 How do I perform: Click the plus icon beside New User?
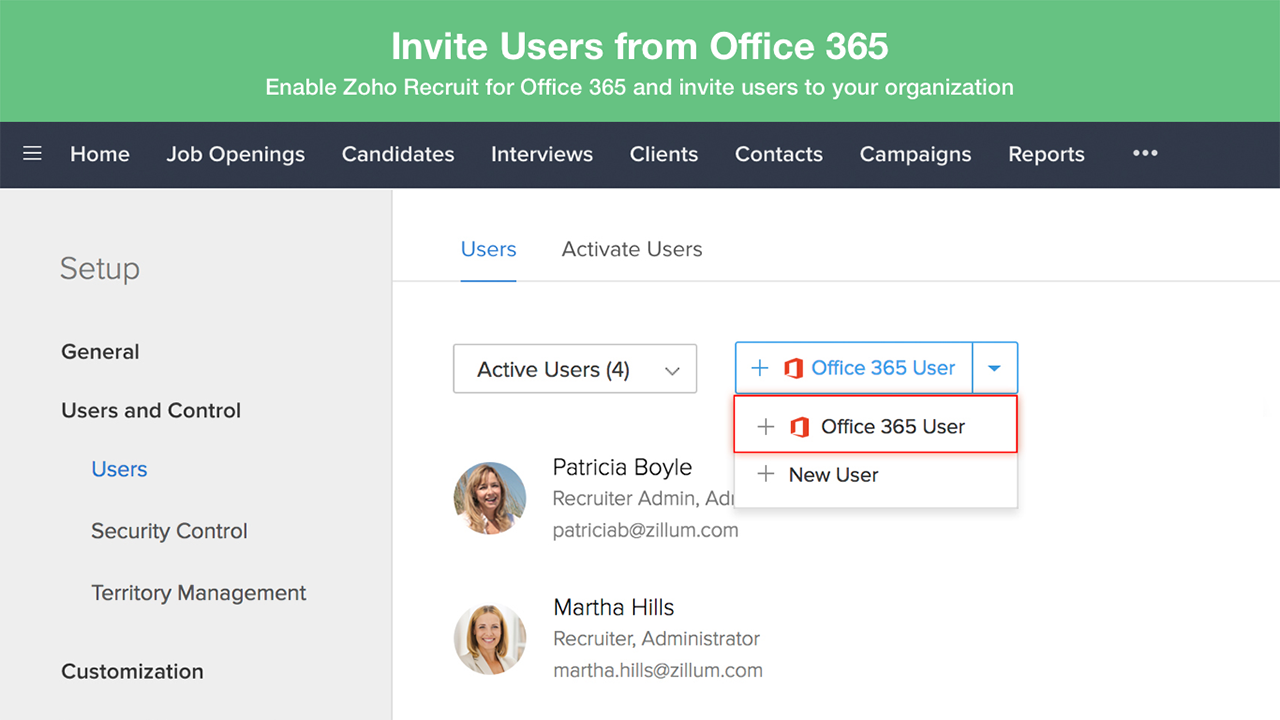coord(766,474)
